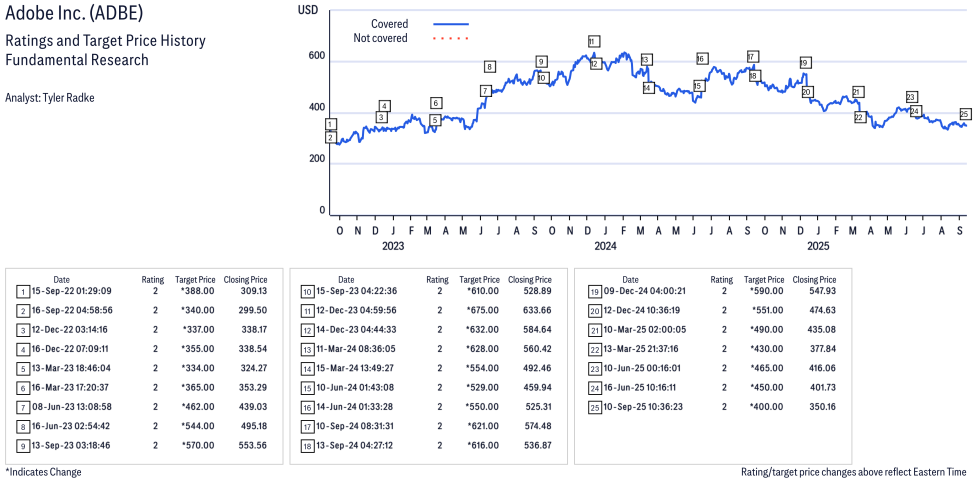This screenshot has width=977, height=478.
Task: Click target price *628.00
Action: [x=482, y=348]
